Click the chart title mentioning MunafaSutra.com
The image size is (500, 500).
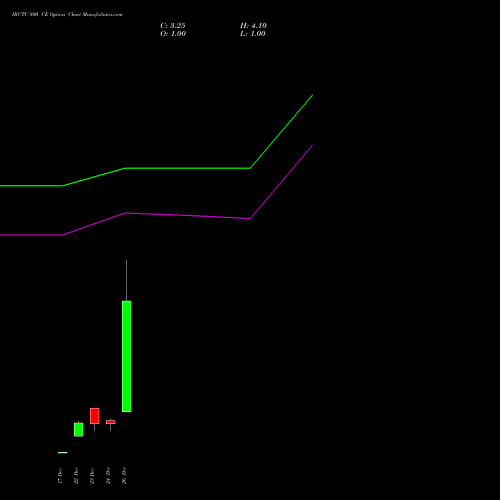pos(67,15)
